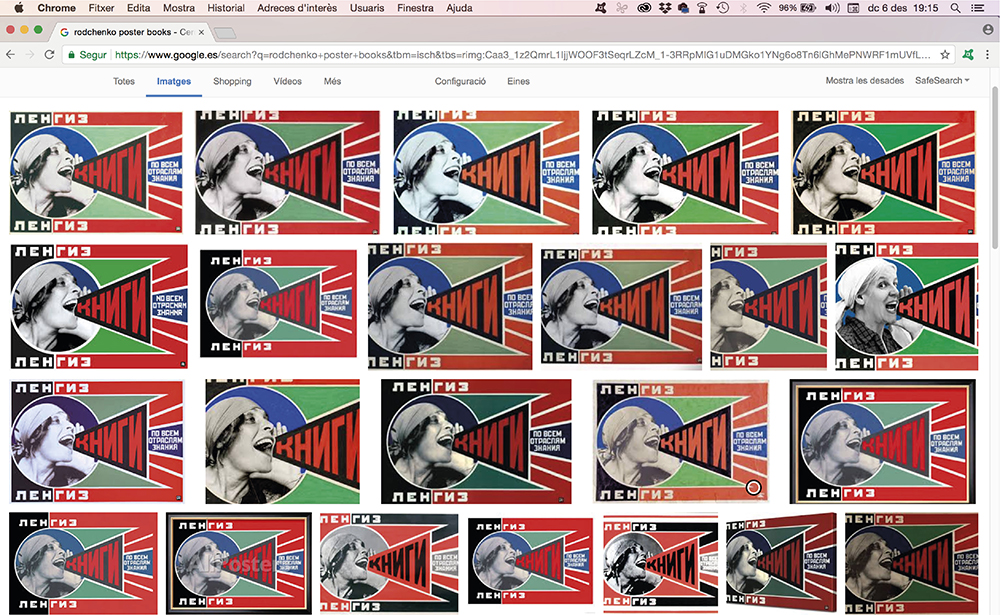Open the Edita menu
Viewport: 1000px width, 615px height.
138,8
